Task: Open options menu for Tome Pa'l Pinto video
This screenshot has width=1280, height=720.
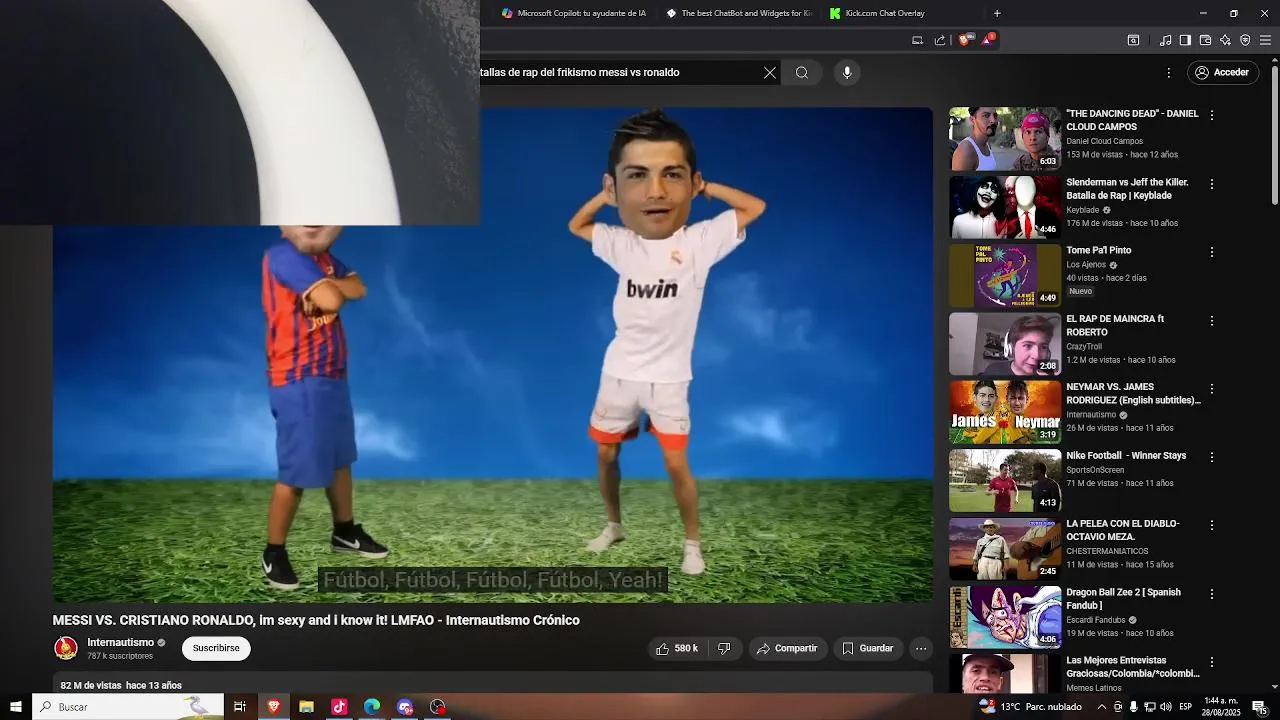Action: (1212, 252)
